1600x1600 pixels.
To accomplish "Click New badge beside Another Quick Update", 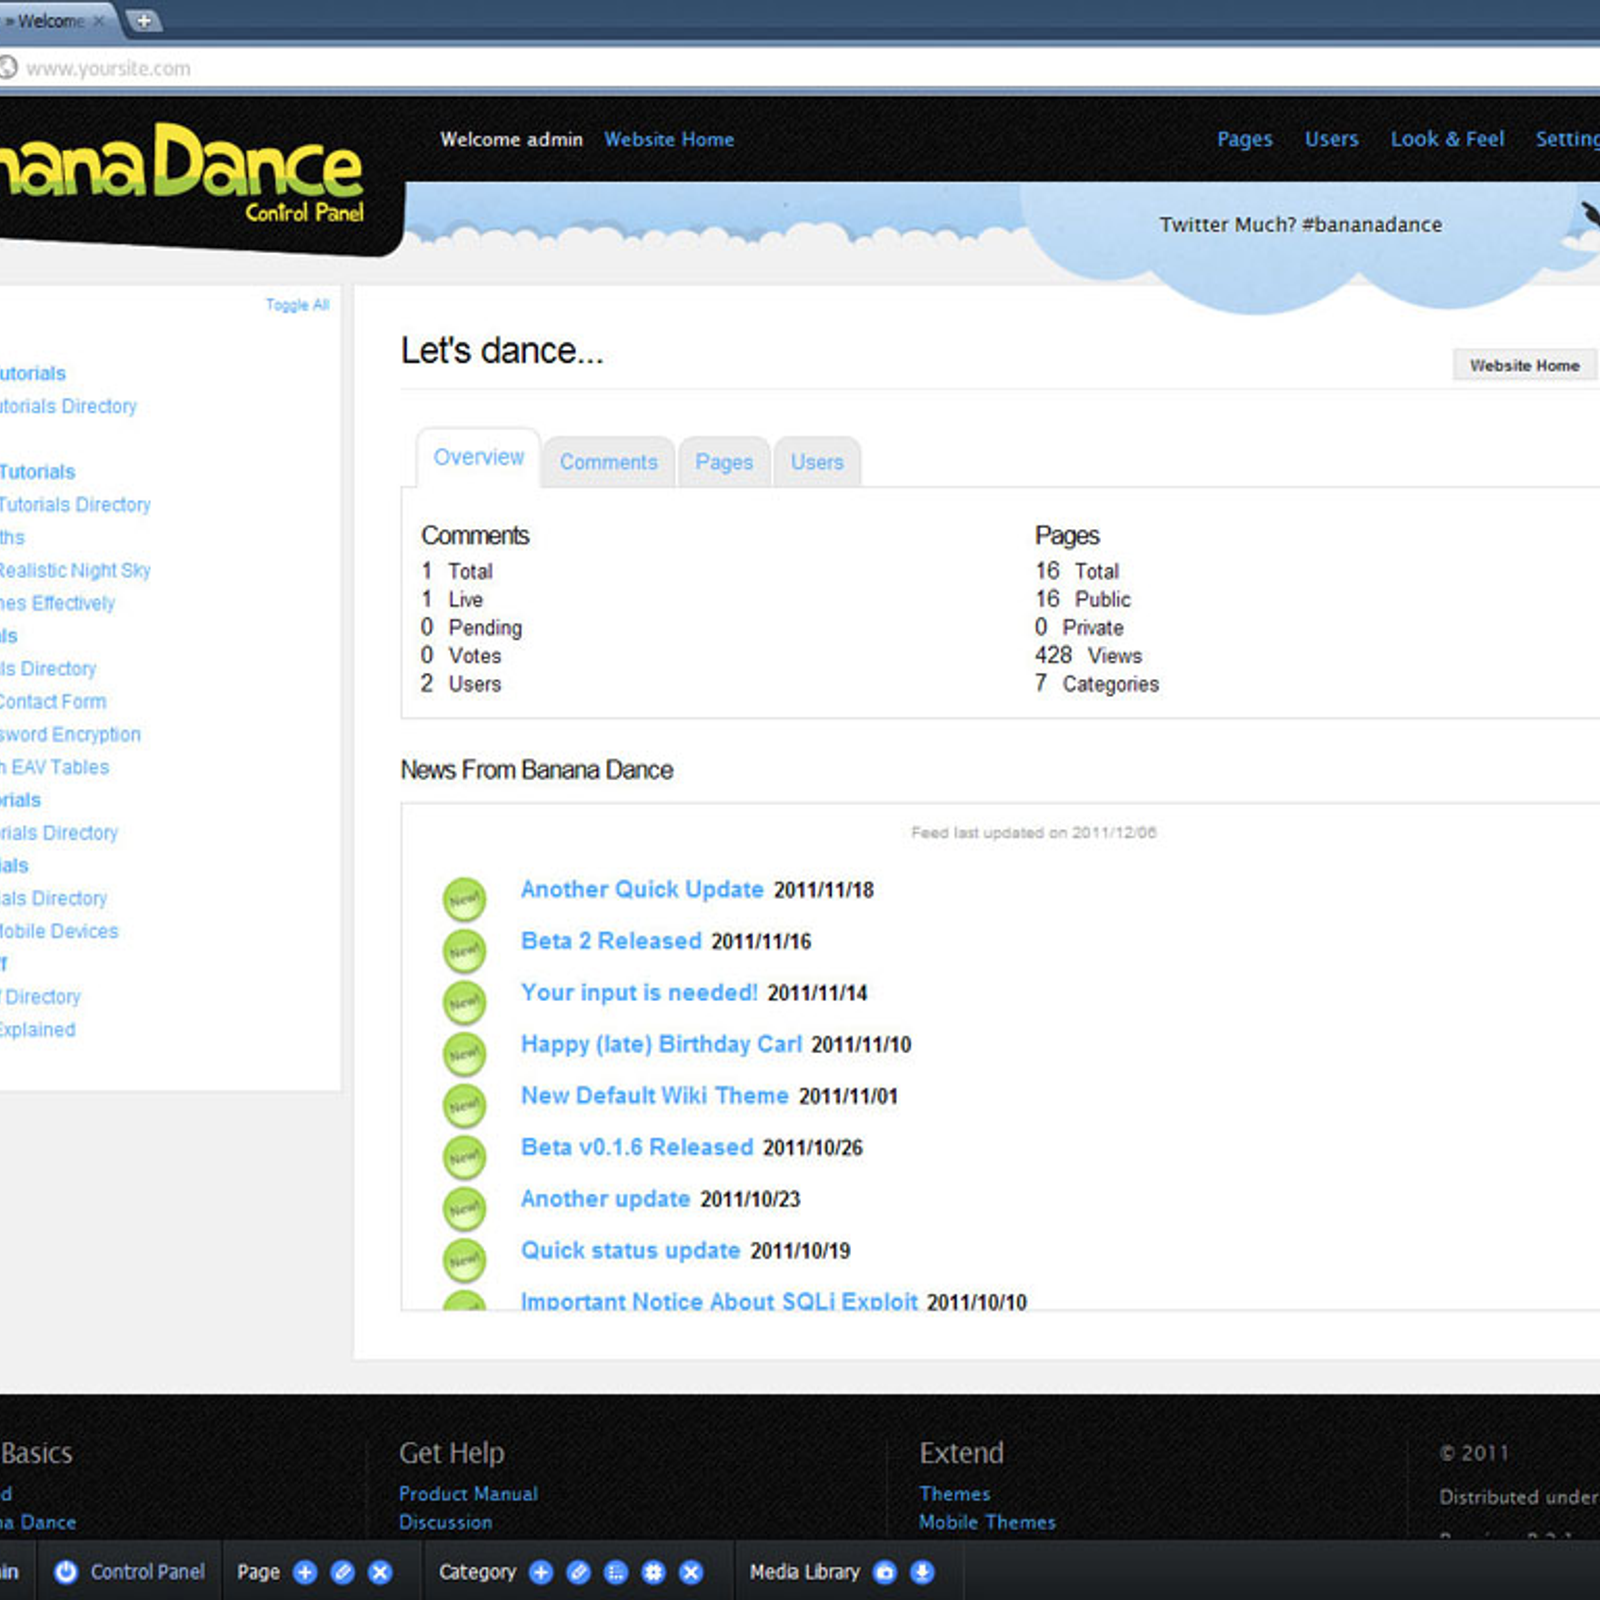I will tap(464, 899).
